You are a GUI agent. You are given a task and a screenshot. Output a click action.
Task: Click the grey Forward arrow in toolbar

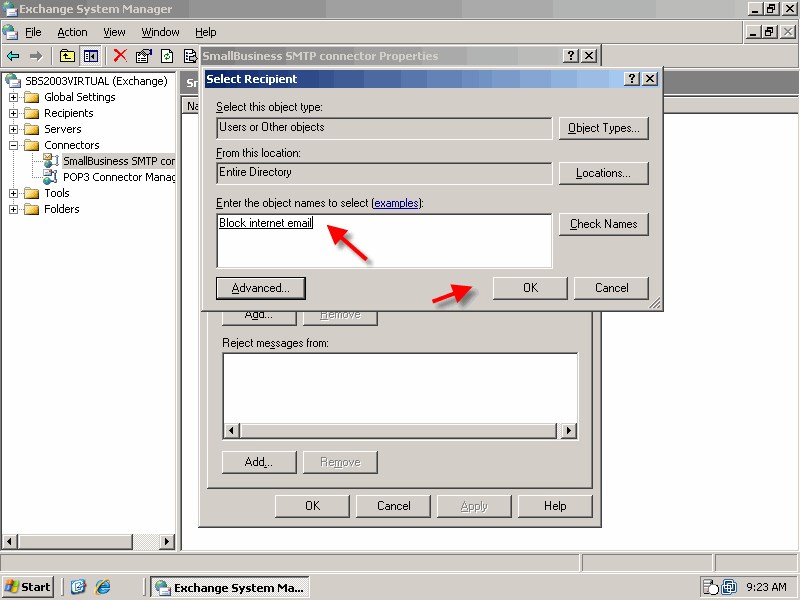pyautogui.click(x=36, y=56)
